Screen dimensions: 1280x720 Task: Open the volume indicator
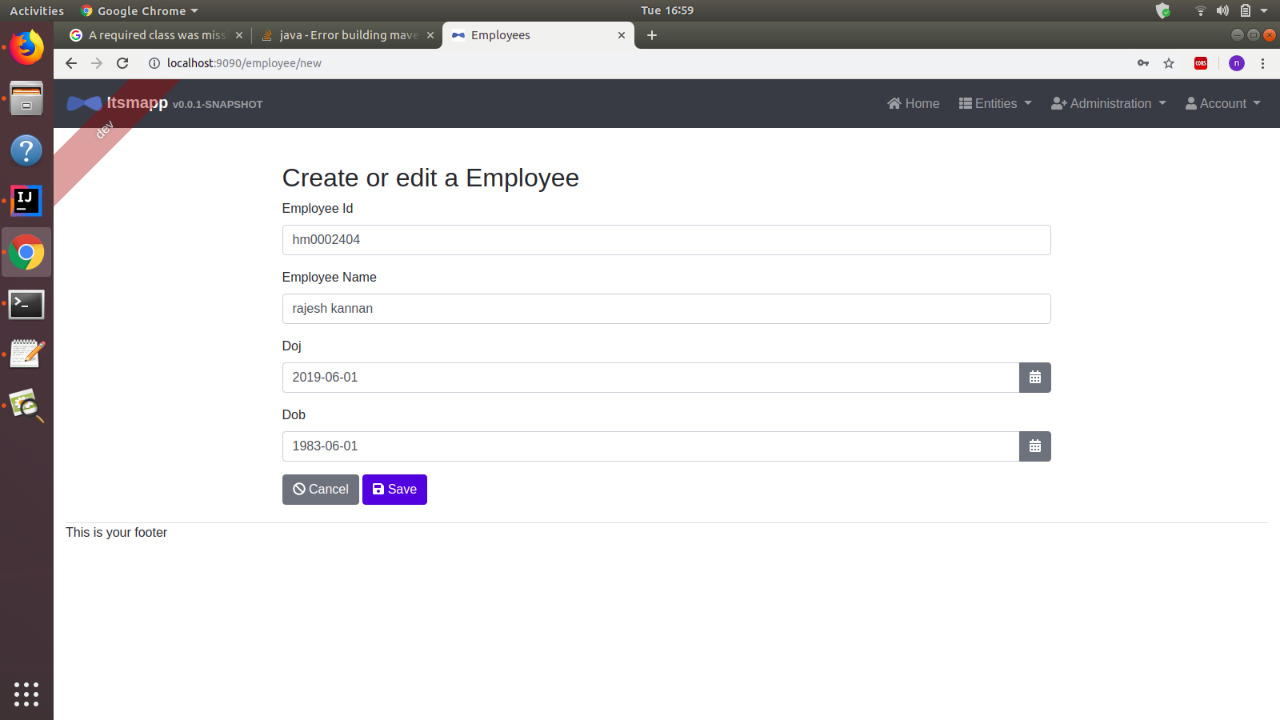coord(1222,10)
